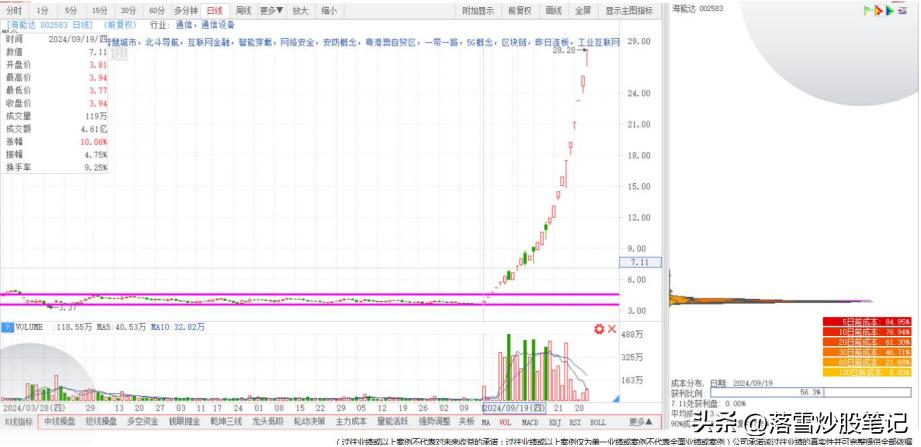The height and width of the screenshot is (447, 921).
Task: Select the 日线 daily chart tab
Action: pos(214,11)
